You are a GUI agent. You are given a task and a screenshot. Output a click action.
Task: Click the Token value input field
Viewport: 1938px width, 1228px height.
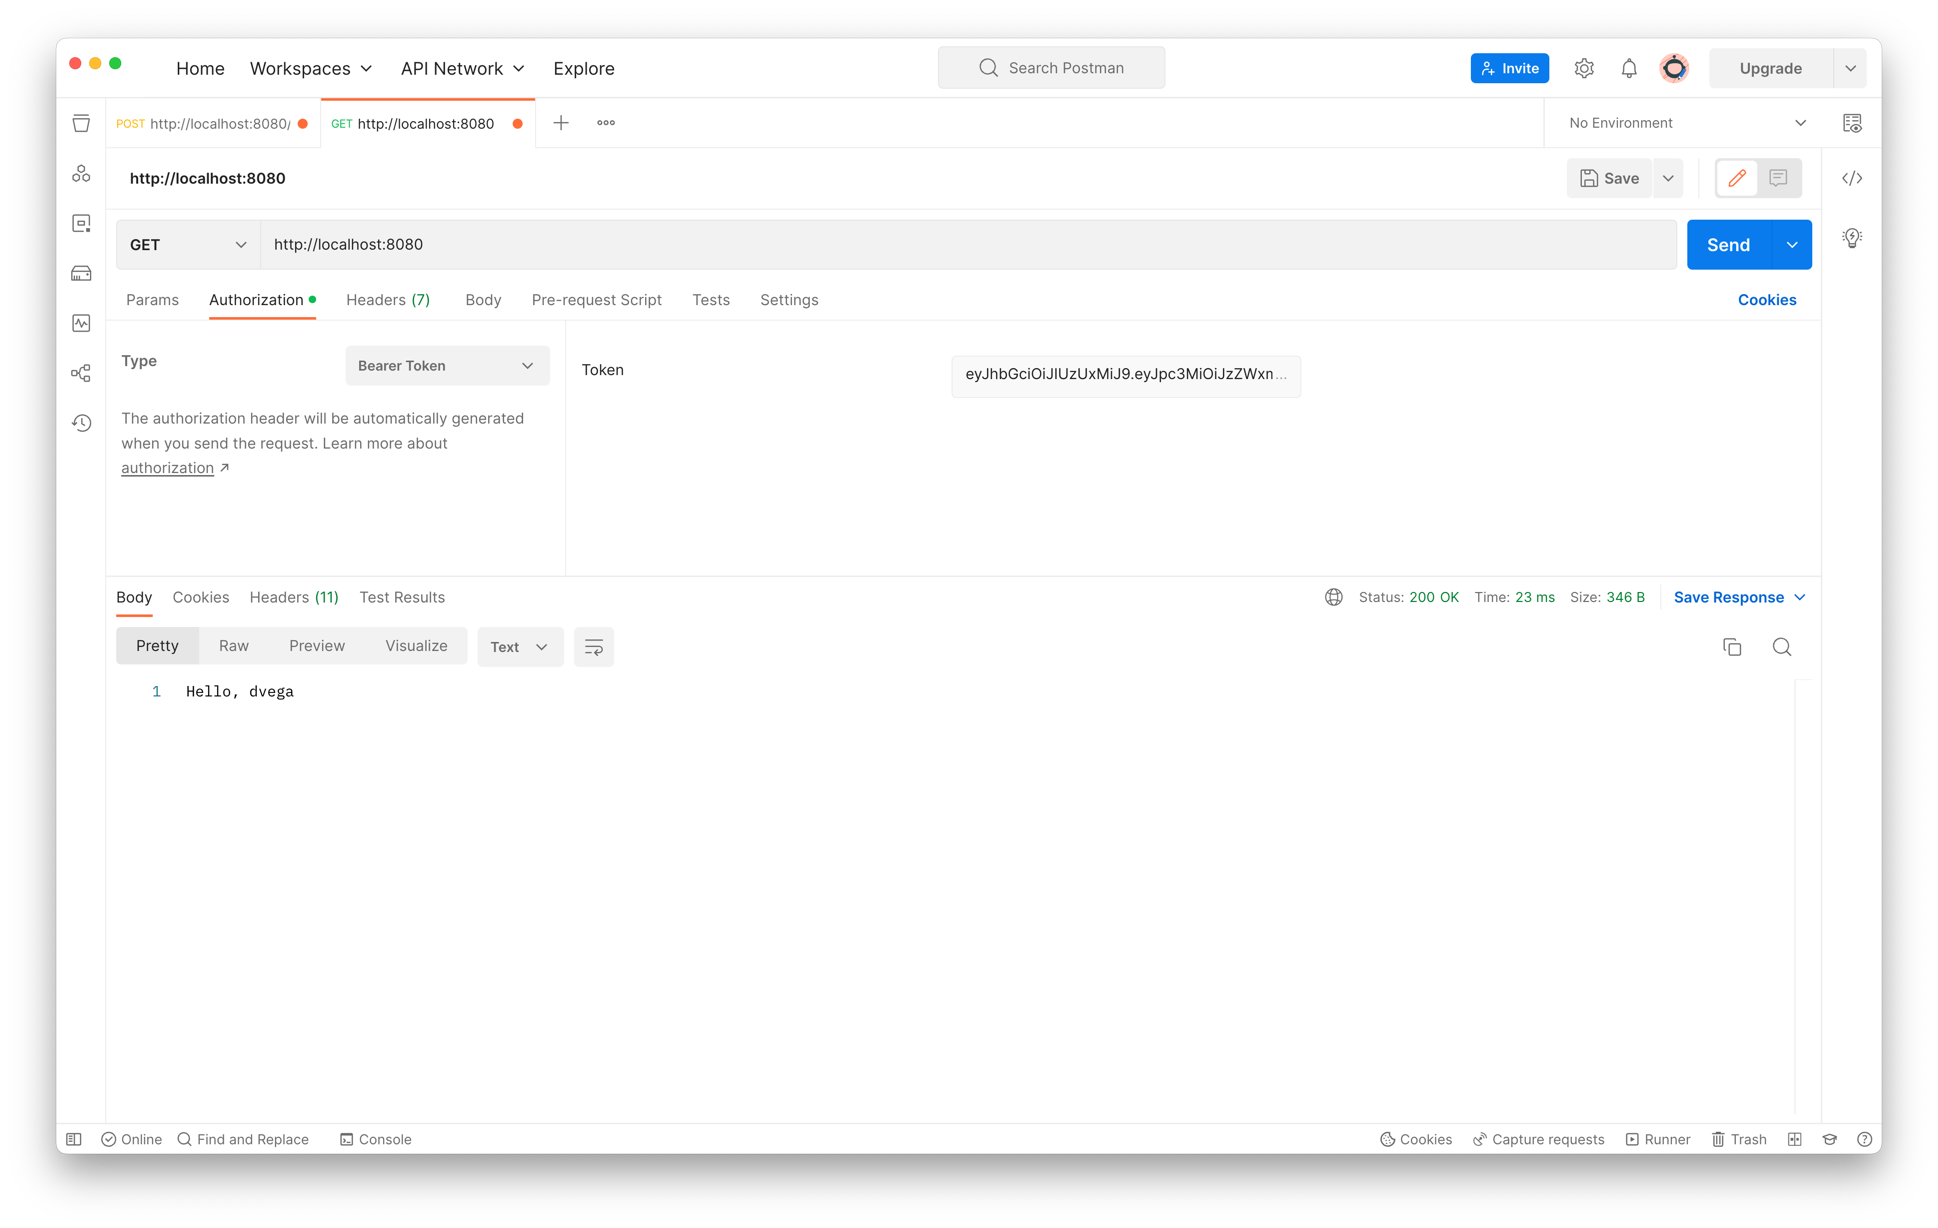click(1125, 375)
